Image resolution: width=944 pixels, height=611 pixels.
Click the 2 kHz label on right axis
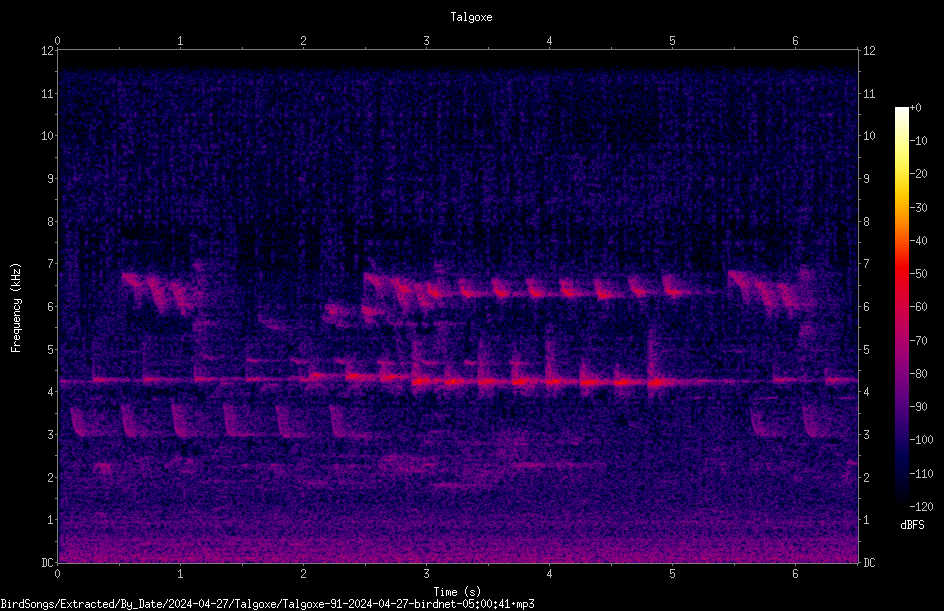coord(866,477)
